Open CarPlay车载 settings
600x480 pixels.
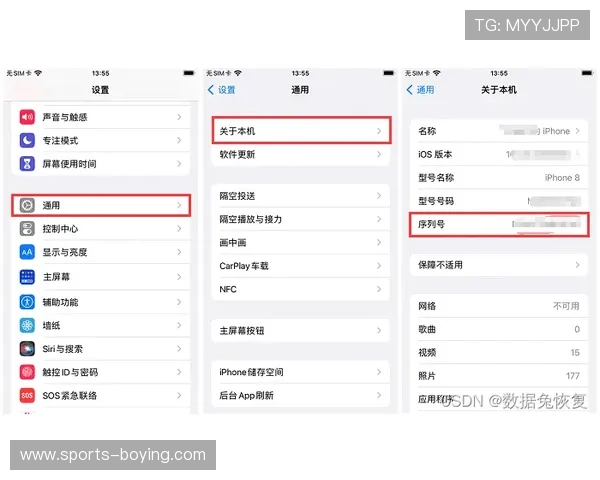pos(301,266)
